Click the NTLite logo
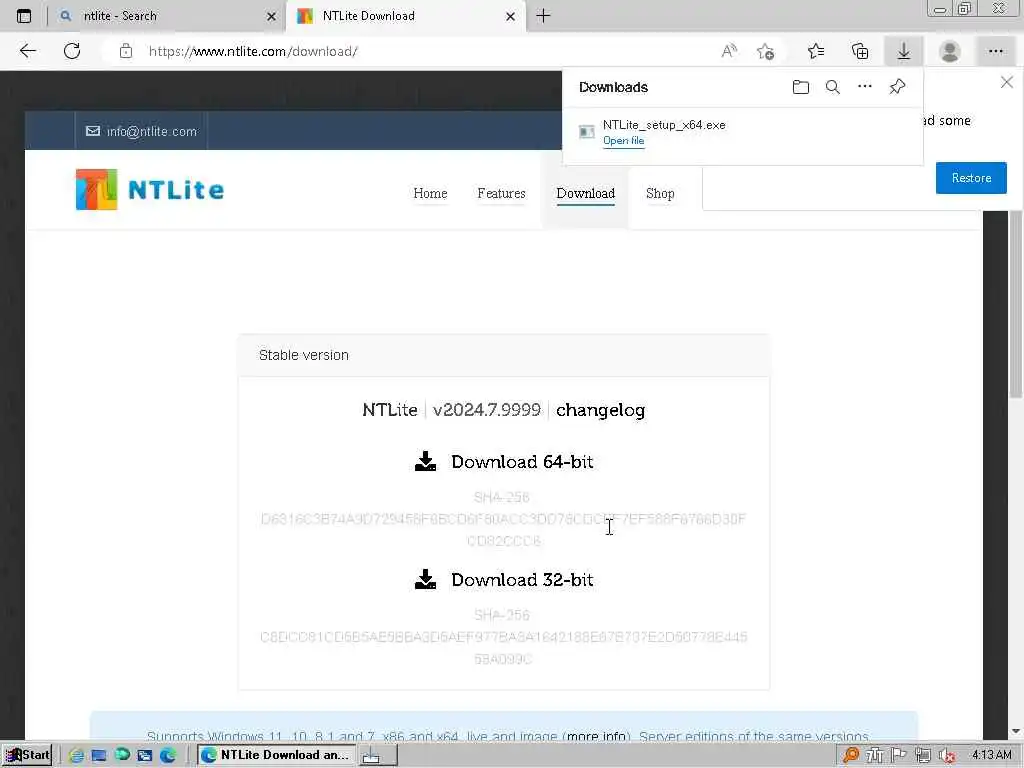The width and height of the screenshot is (1024, 768). click(x=150, y=189)
